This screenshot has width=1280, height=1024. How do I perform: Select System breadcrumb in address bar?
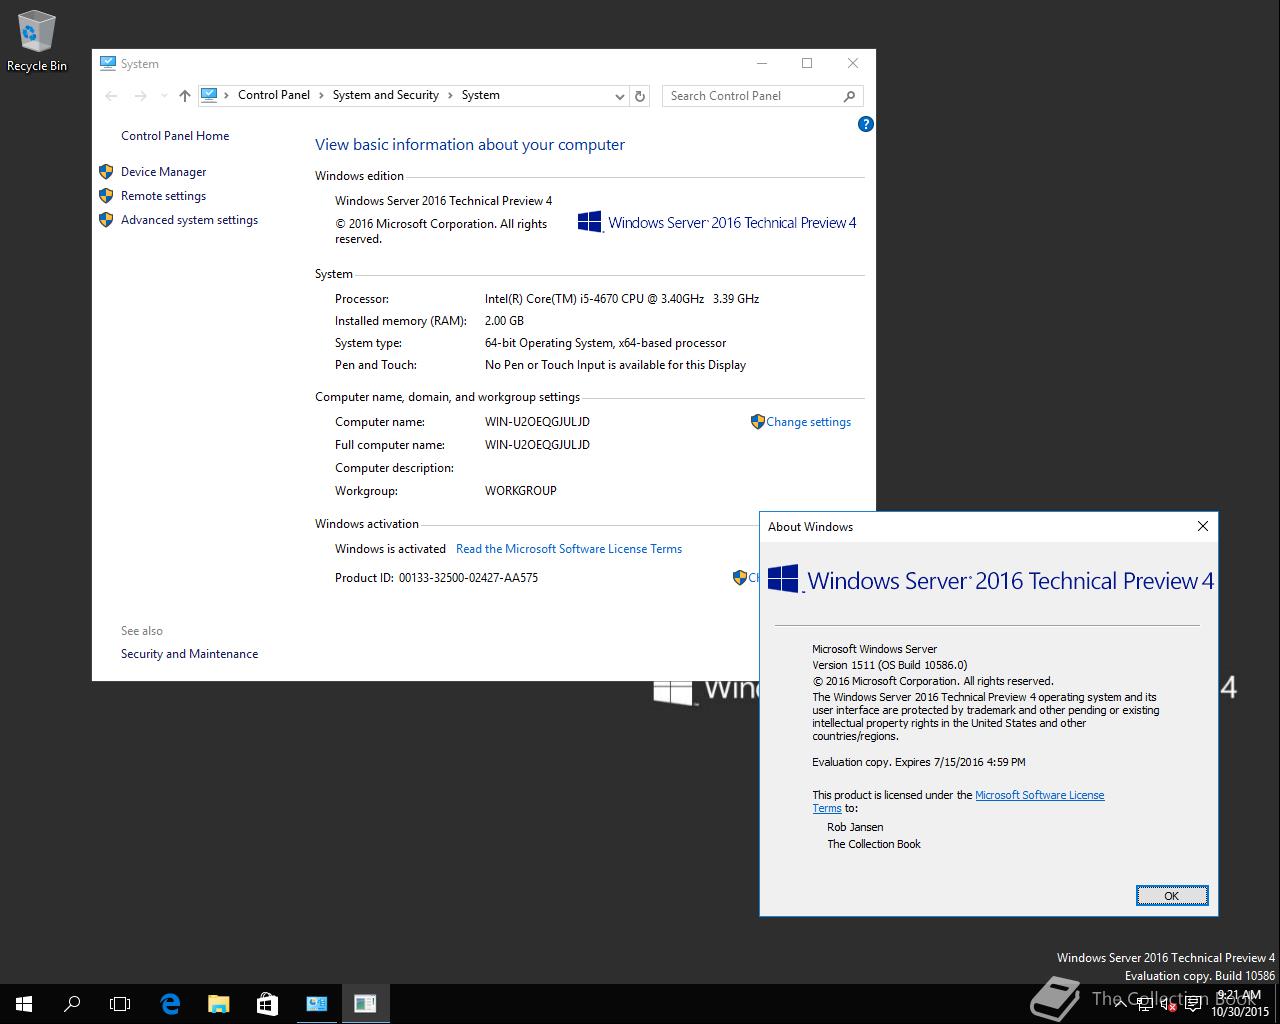481,95
